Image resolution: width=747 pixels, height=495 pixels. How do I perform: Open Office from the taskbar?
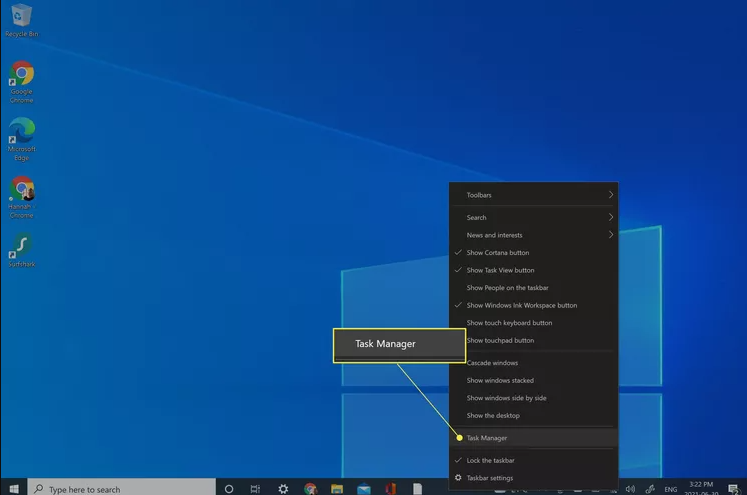[x=391, y=489]
